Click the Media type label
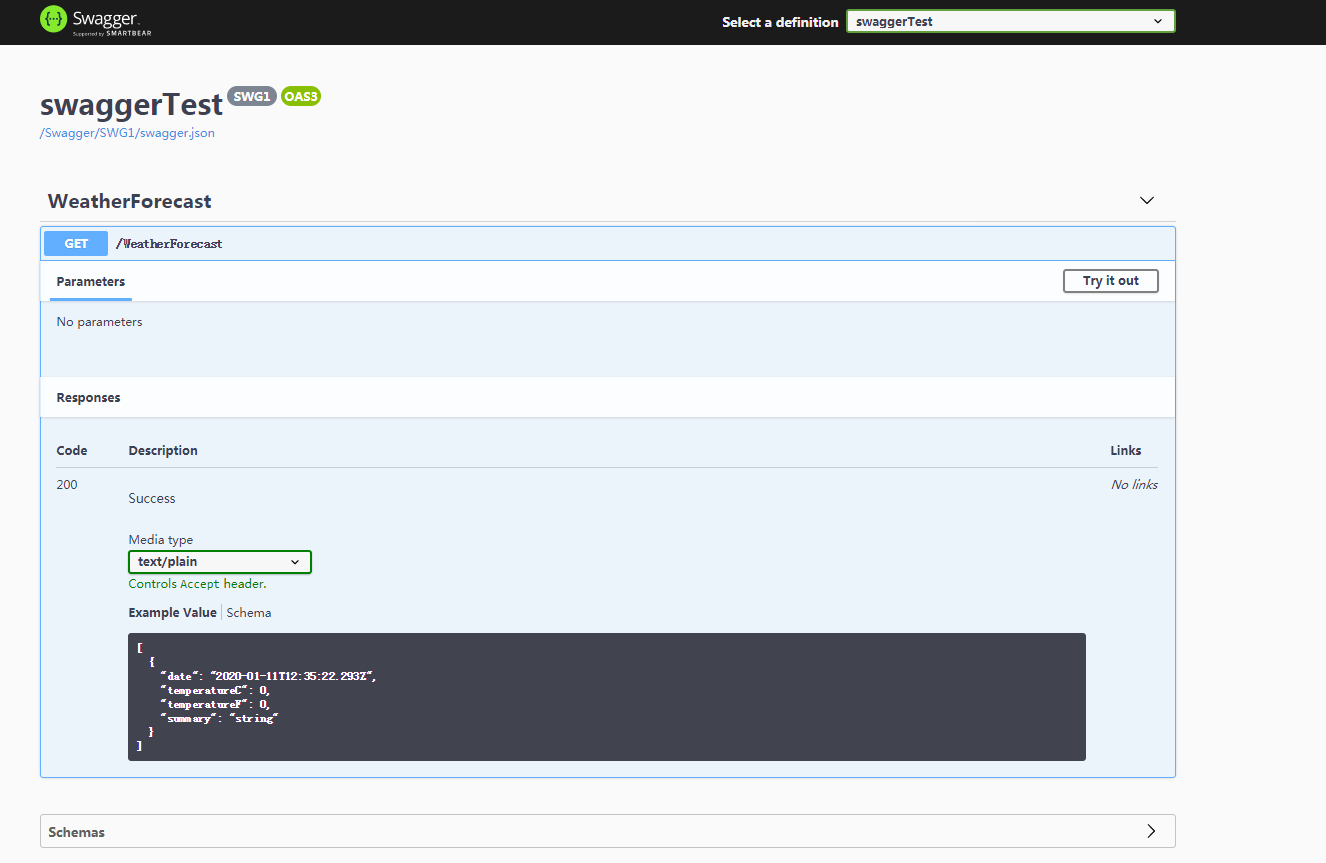 coord(161,540)
